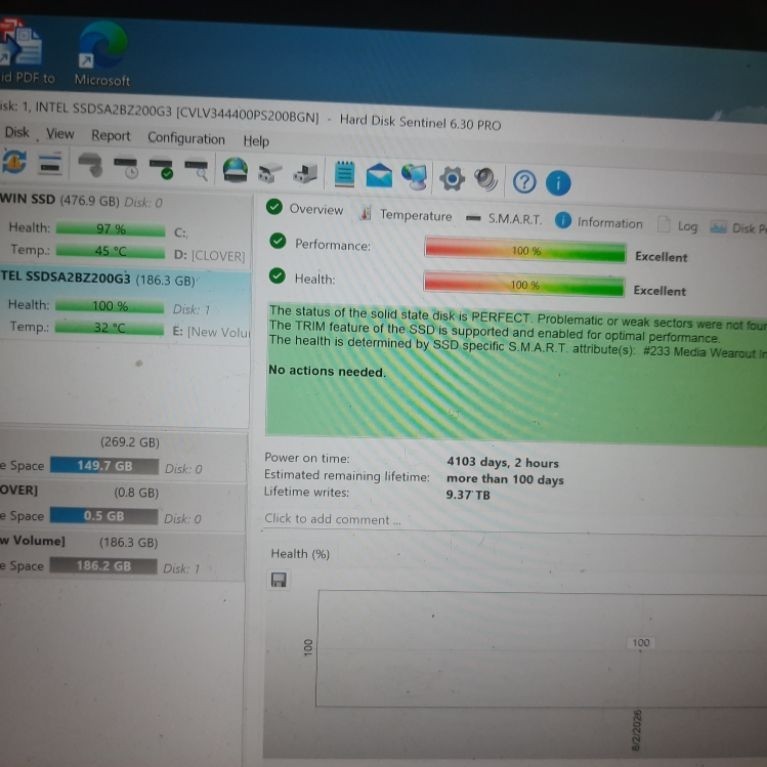Click the blue info circle toolbar icon
The width and height of the screenshot is (767, 767).
click(x=558, y=183)
